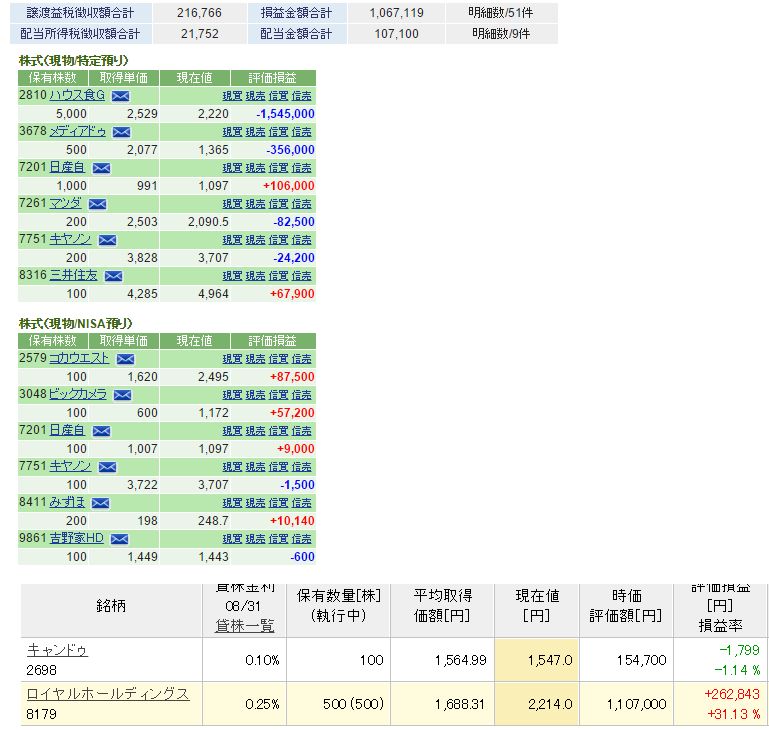Select the envelope icon next to 三井住友
Screen dimensions: 769x730
[113, 276]
